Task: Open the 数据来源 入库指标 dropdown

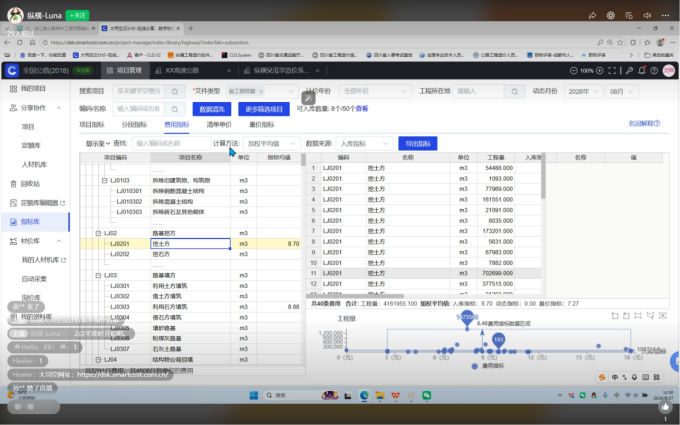Action: [364, 144]
